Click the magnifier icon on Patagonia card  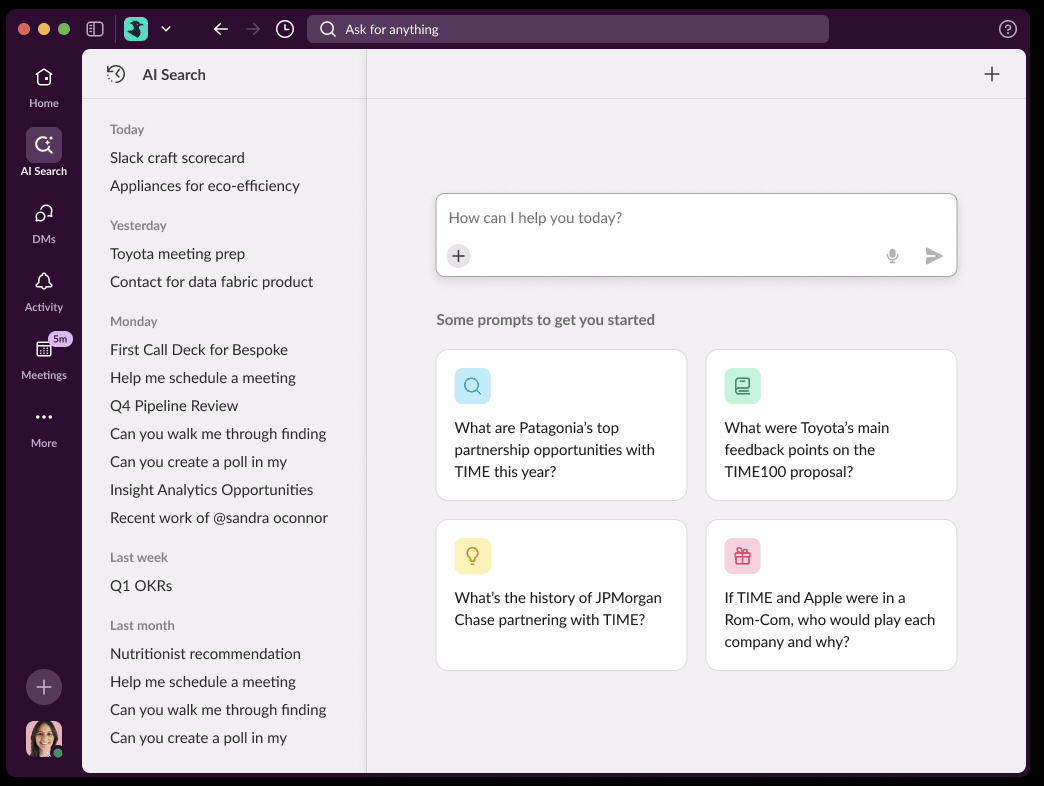click(473, 386)
